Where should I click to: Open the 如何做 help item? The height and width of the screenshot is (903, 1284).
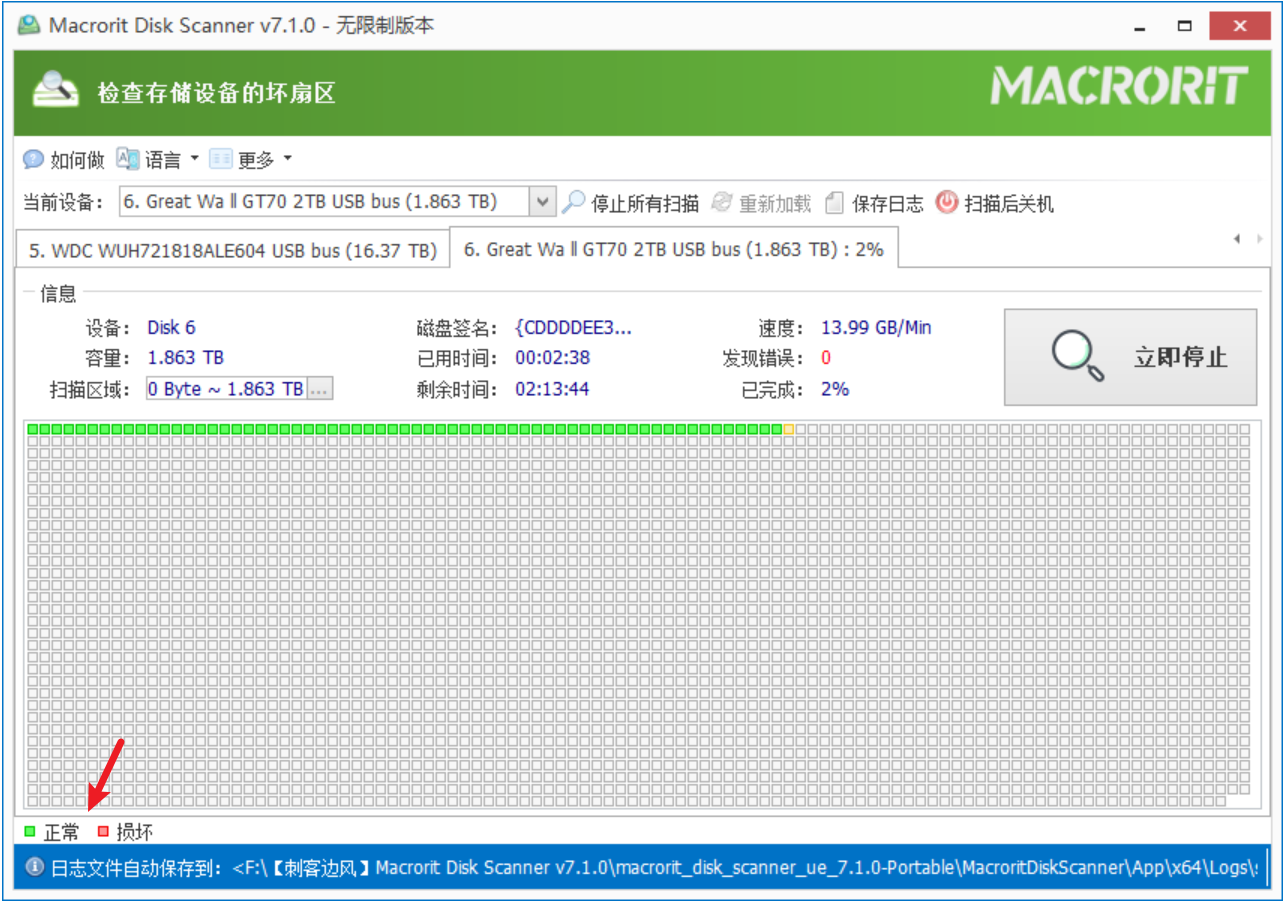pos(64,159)
